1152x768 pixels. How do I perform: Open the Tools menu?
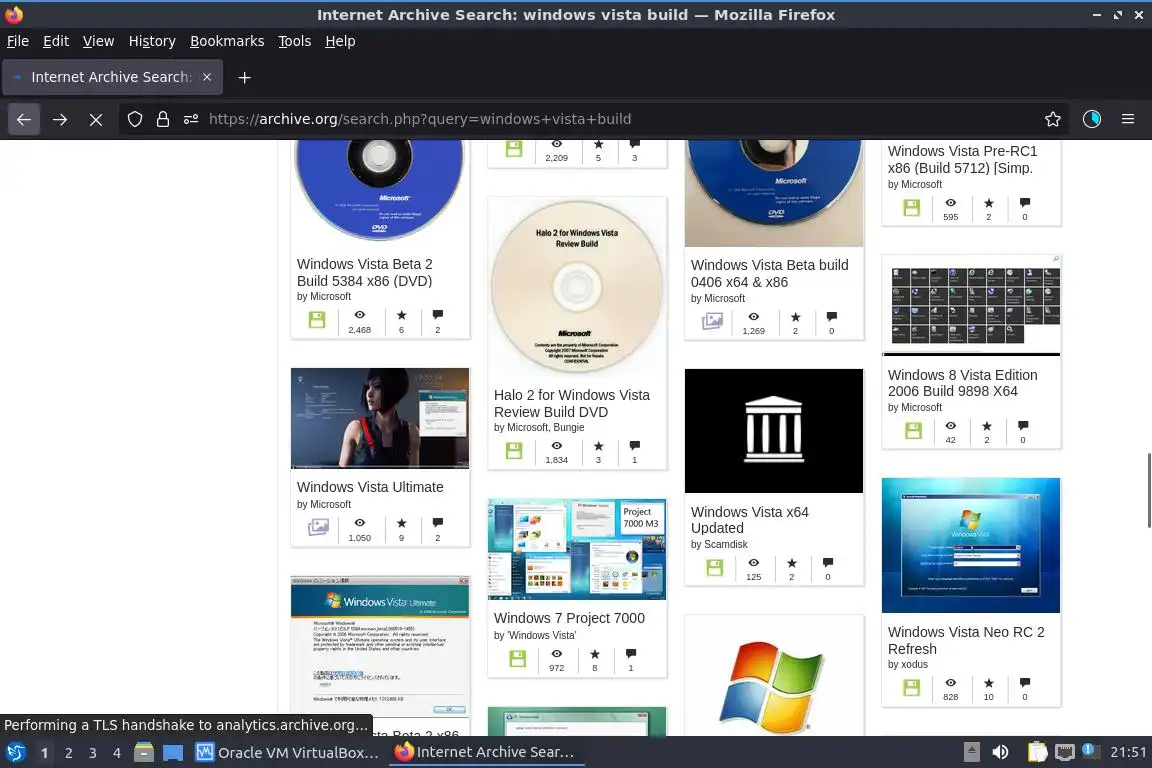pyautogui.click(x=295, y=41)
